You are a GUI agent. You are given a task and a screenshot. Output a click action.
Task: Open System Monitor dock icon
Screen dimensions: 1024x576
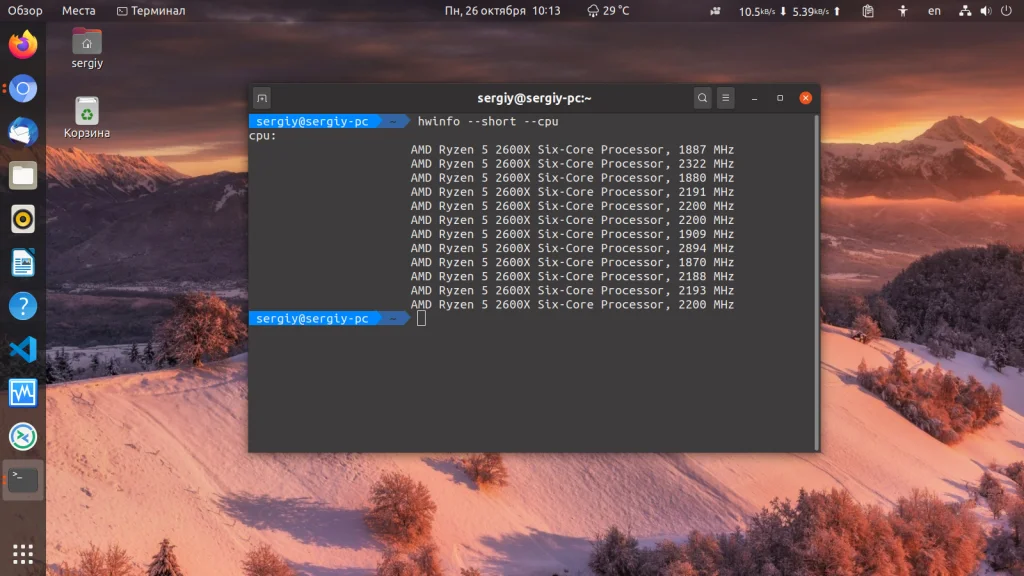(x=23, y=393)
